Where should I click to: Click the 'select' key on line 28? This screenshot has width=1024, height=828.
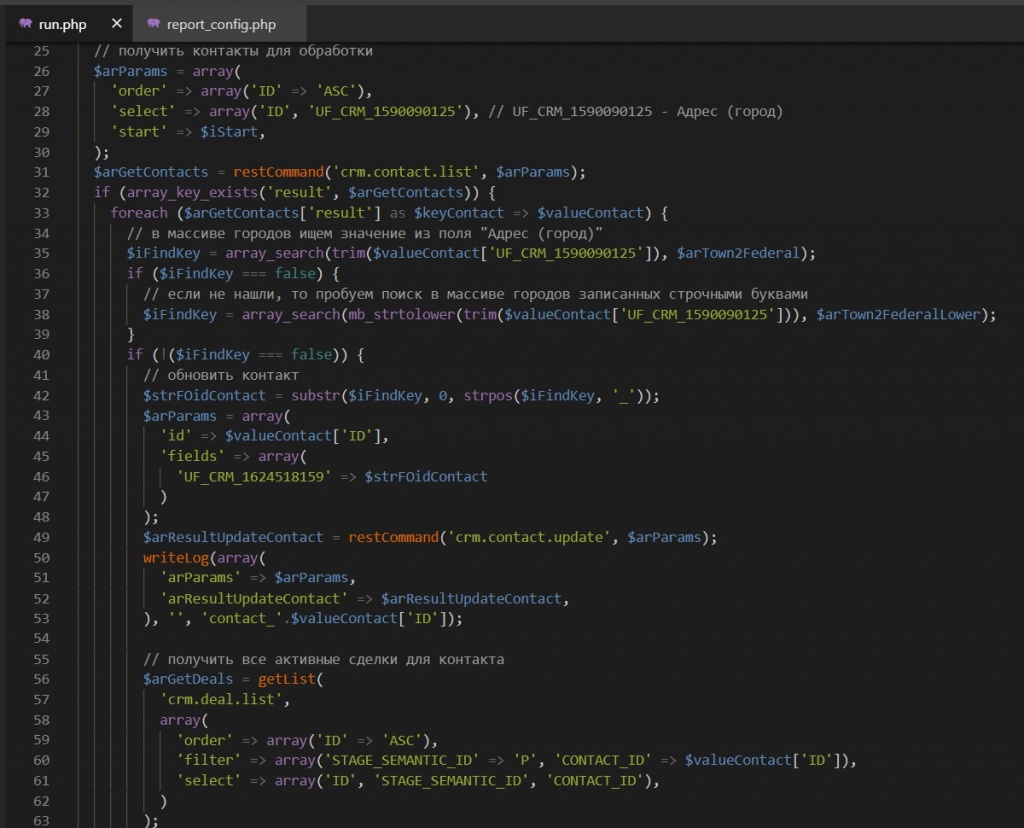coord(143,111)
